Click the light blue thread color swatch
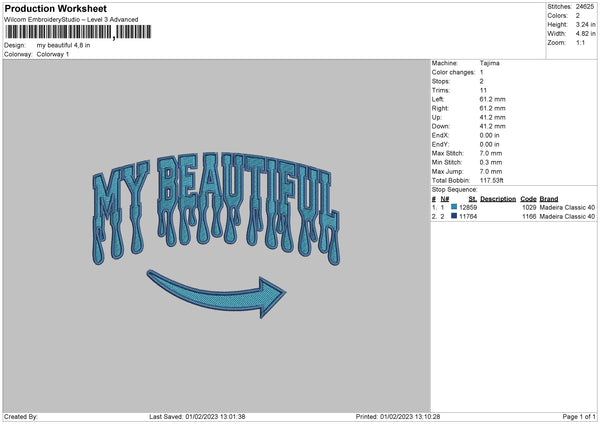 [x=454, y=207]
